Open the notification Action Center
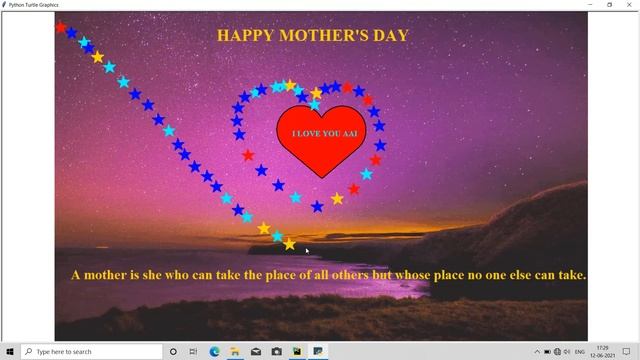Image resolution: width=640 pixels, height=360 pixels. 627,351
